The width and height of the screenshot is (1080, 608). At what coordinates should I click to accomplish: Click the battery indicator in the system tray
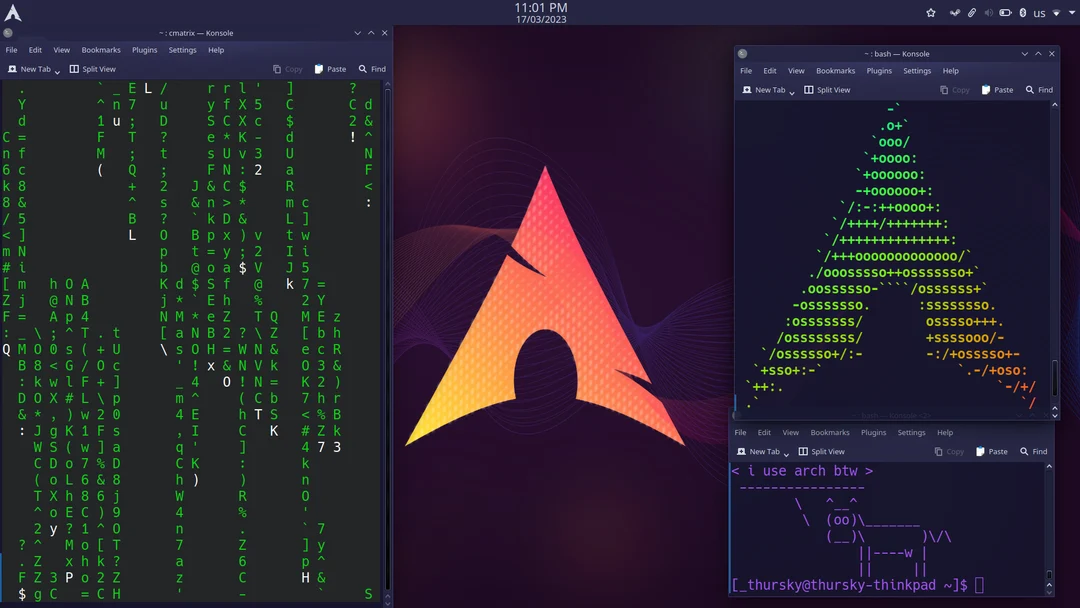pyautogui.click(x=1006, y=13)
